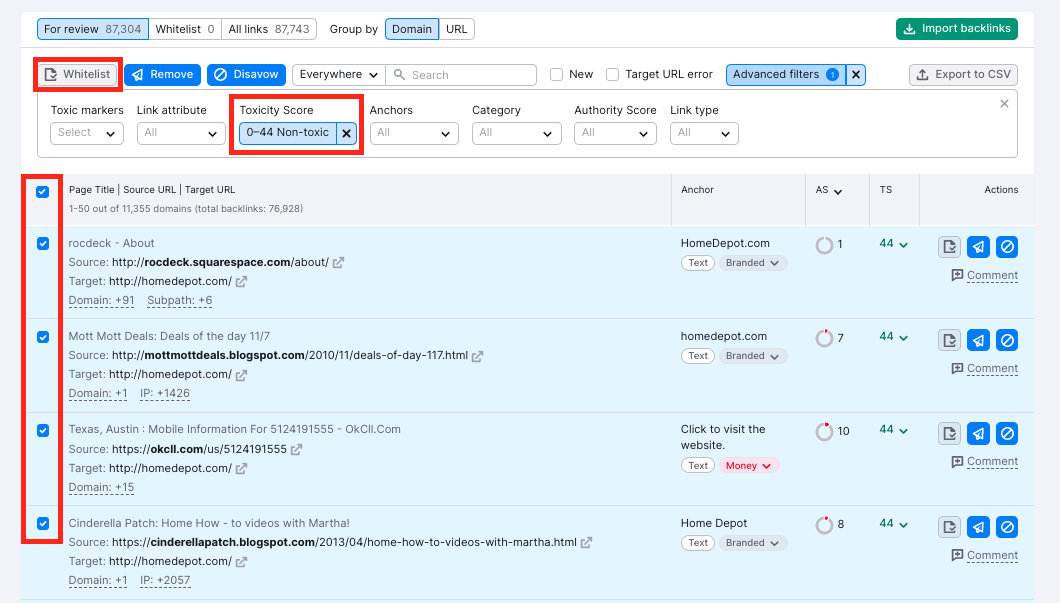Open the Link attribute dropdown
The image size is (1060, 603).
click(x=181, y=133)
